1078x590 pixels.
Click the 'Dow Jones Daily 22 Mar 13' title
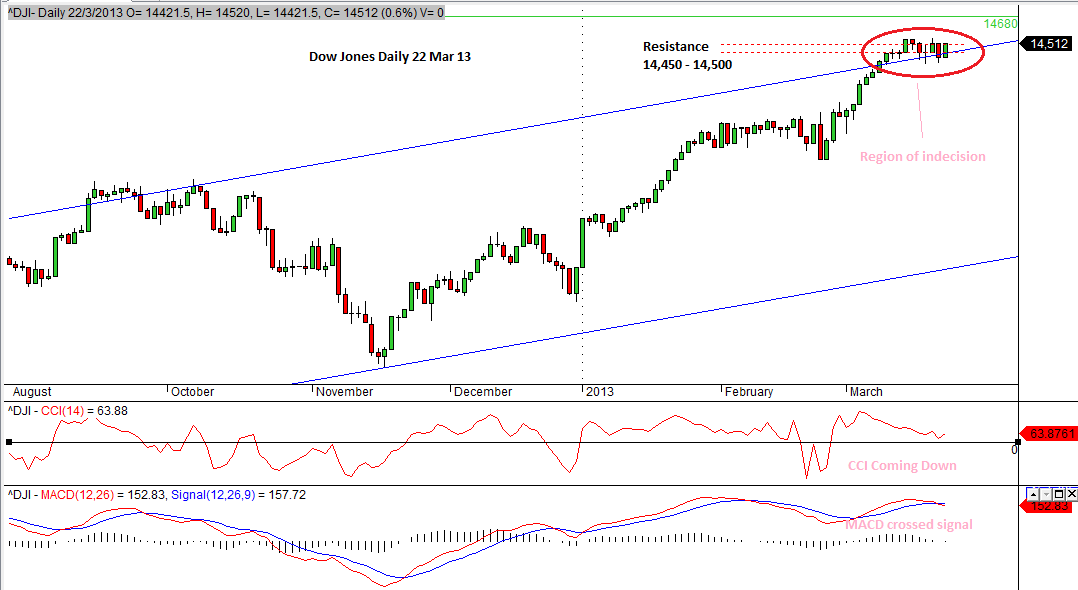coord(389,57)
